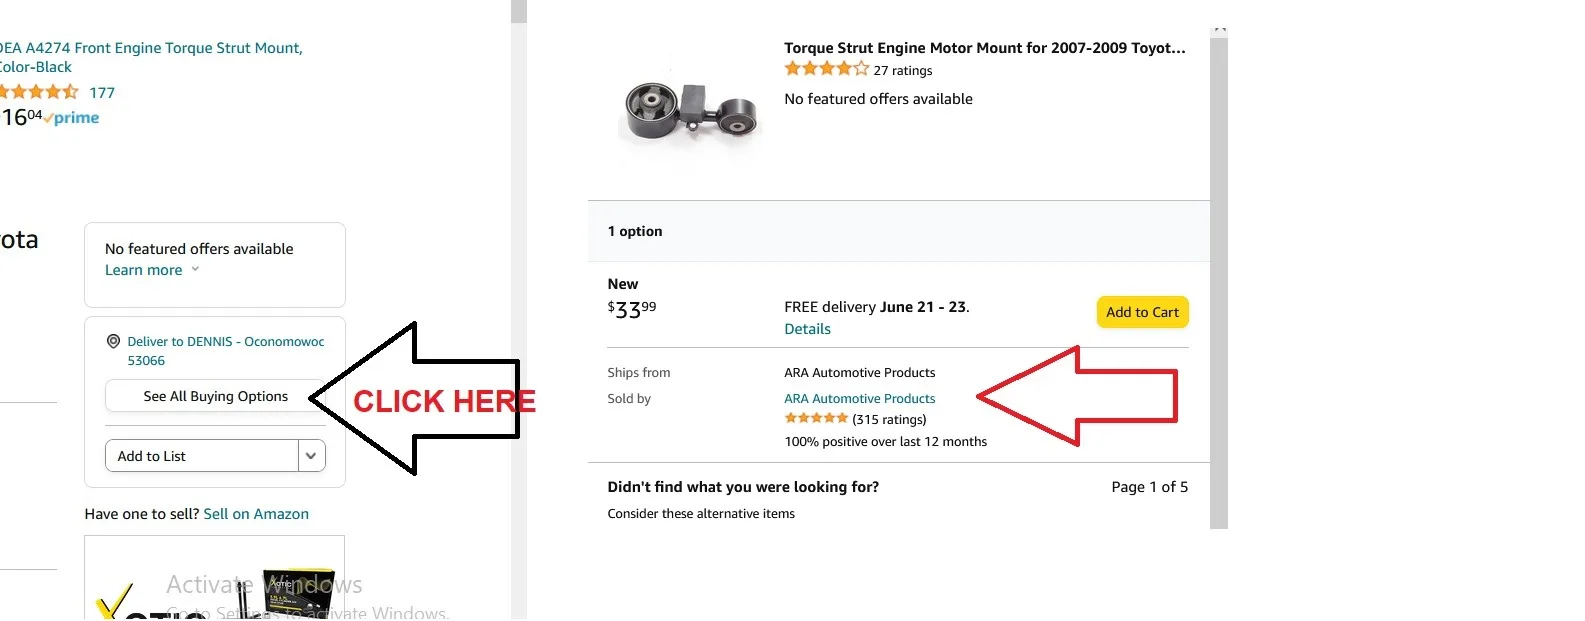Click the star rating with 177 reviews
Image resolution: width=1585 pixels, height=621 pixels.
click(39, 92)
